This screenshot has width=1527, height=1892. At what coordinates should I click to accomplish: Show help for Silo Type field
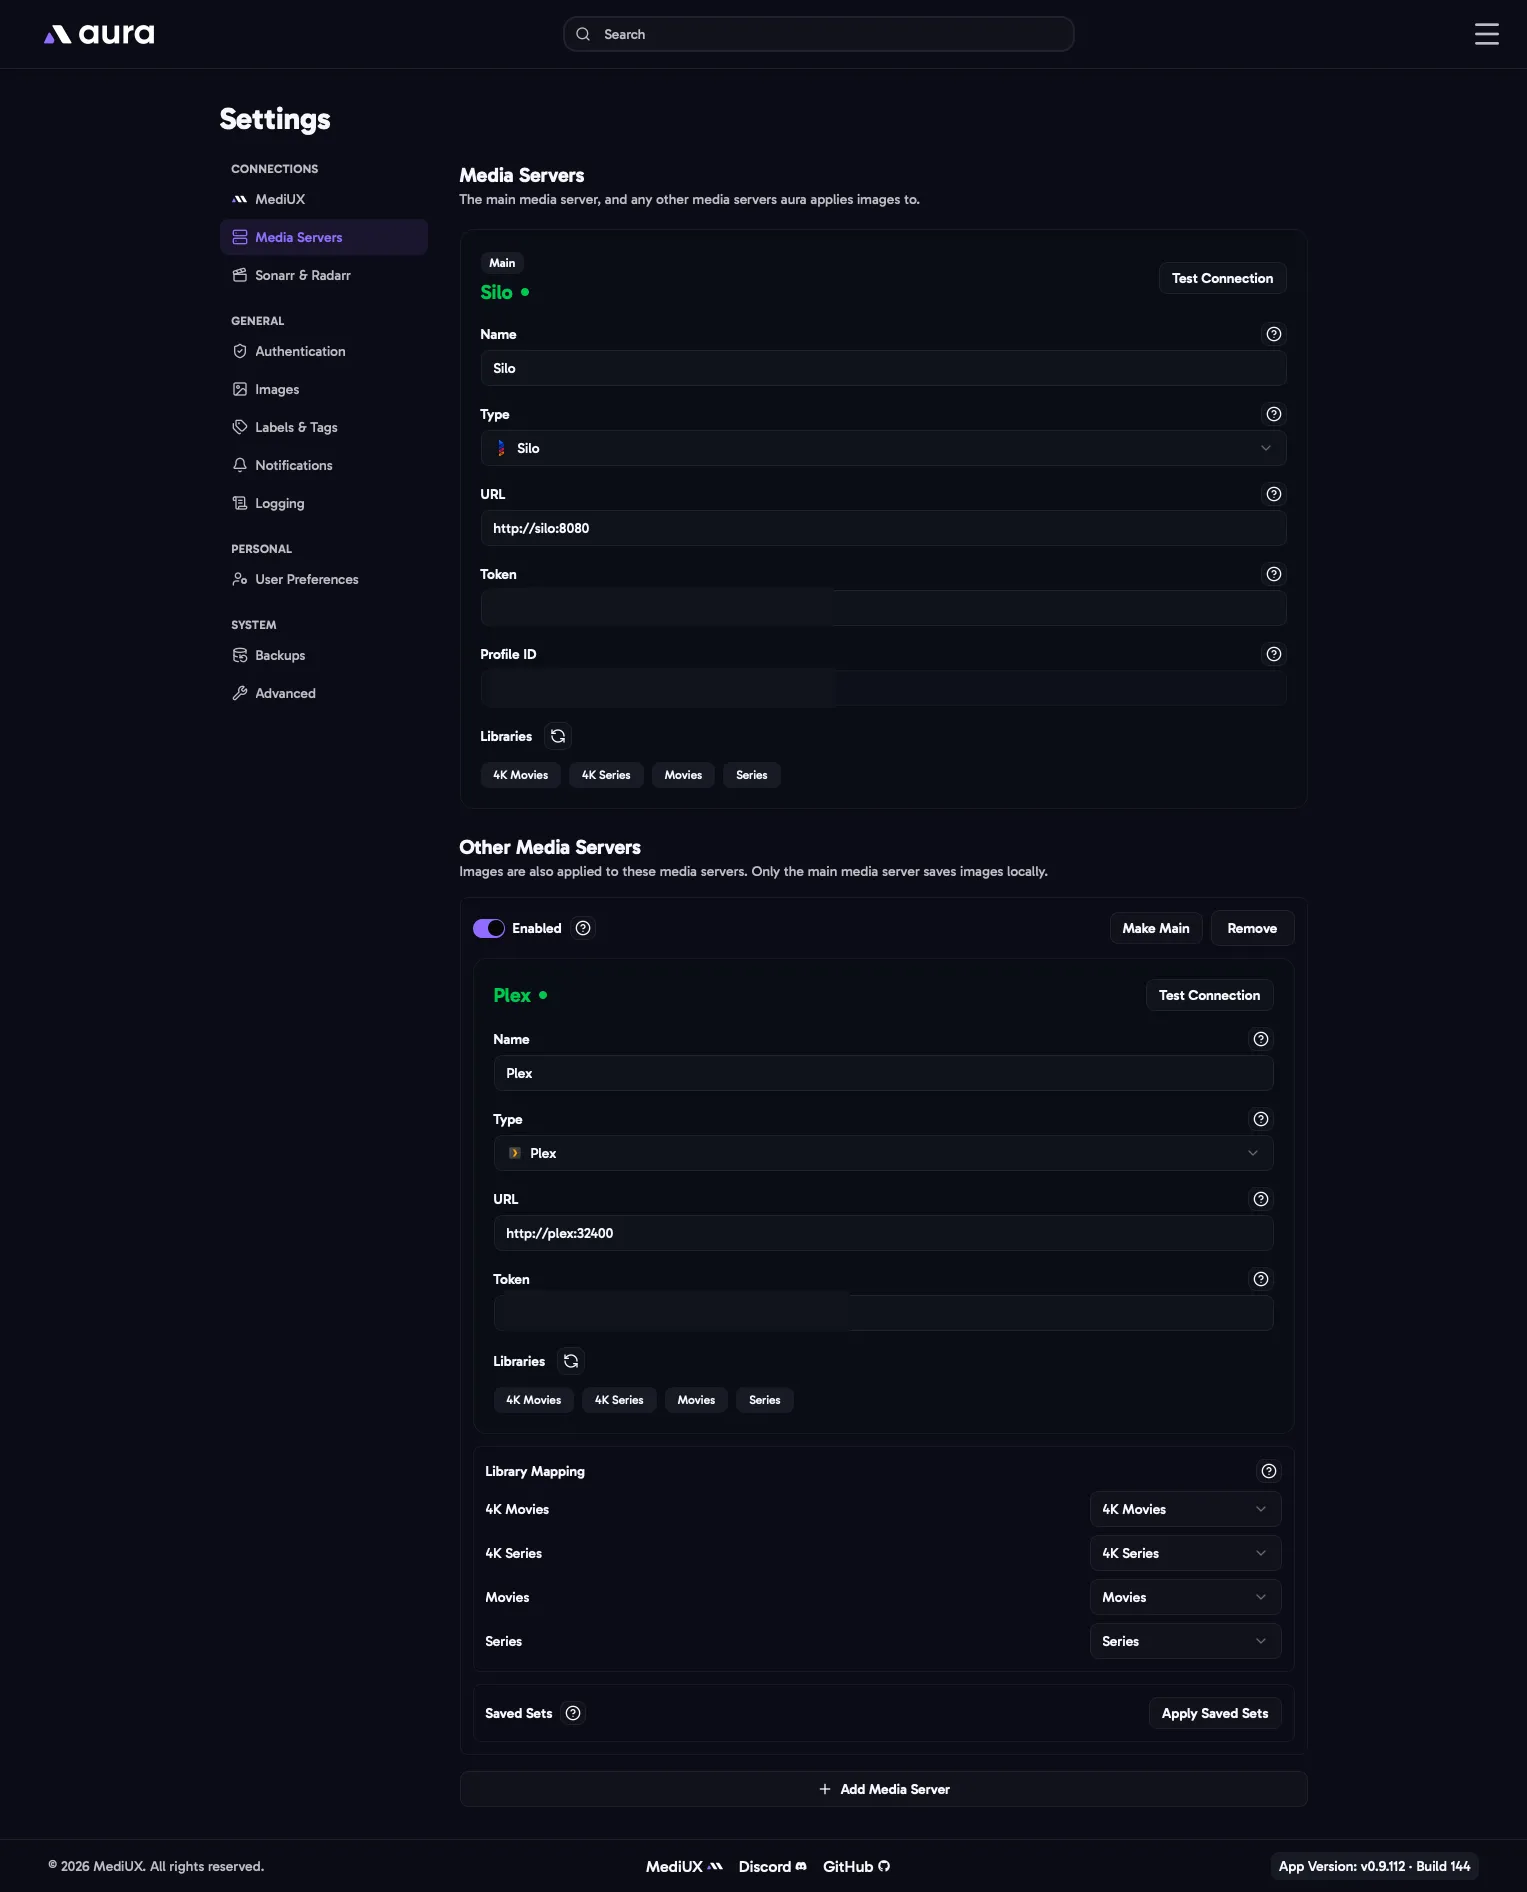pyautogui.click(x=1273, y=414)
